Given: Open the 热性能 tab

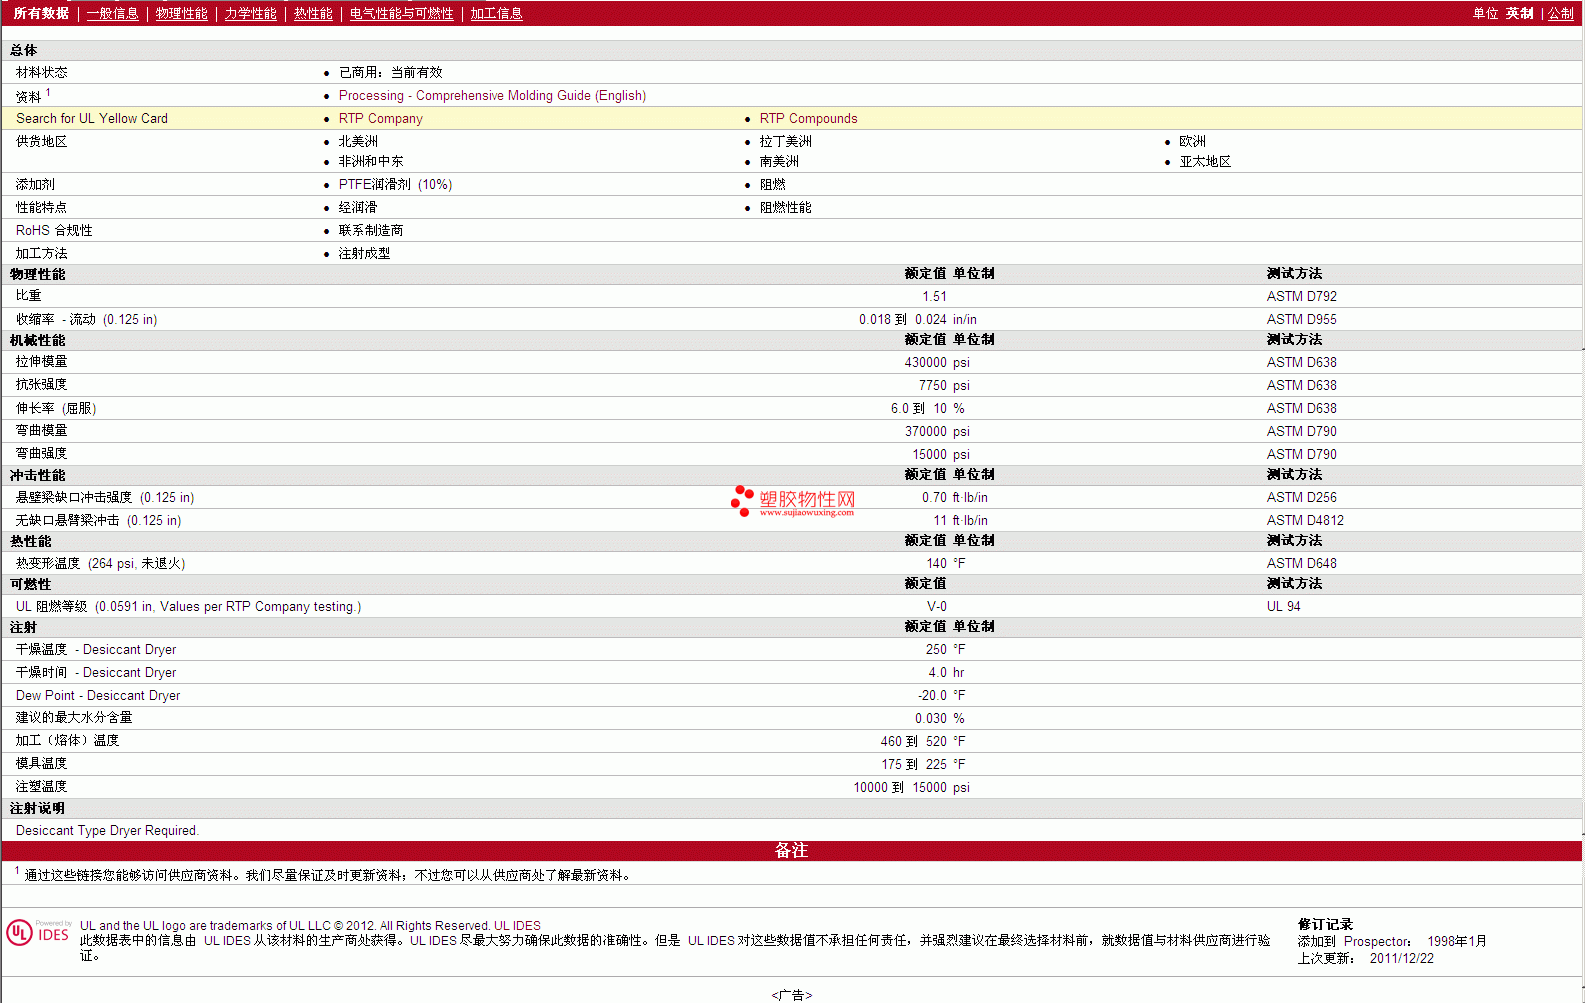Looking at the screenshot, I should pos(313,13).
